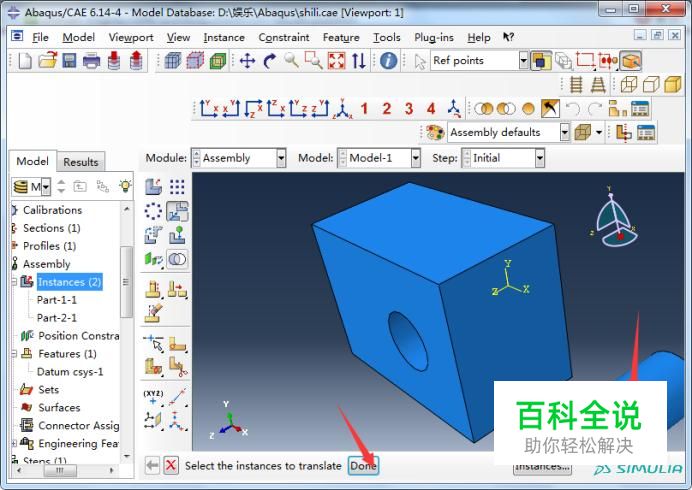Screen dimensions: 692x490
Task: Select the Translate Instance tool
Action: [x=177, y=211]
